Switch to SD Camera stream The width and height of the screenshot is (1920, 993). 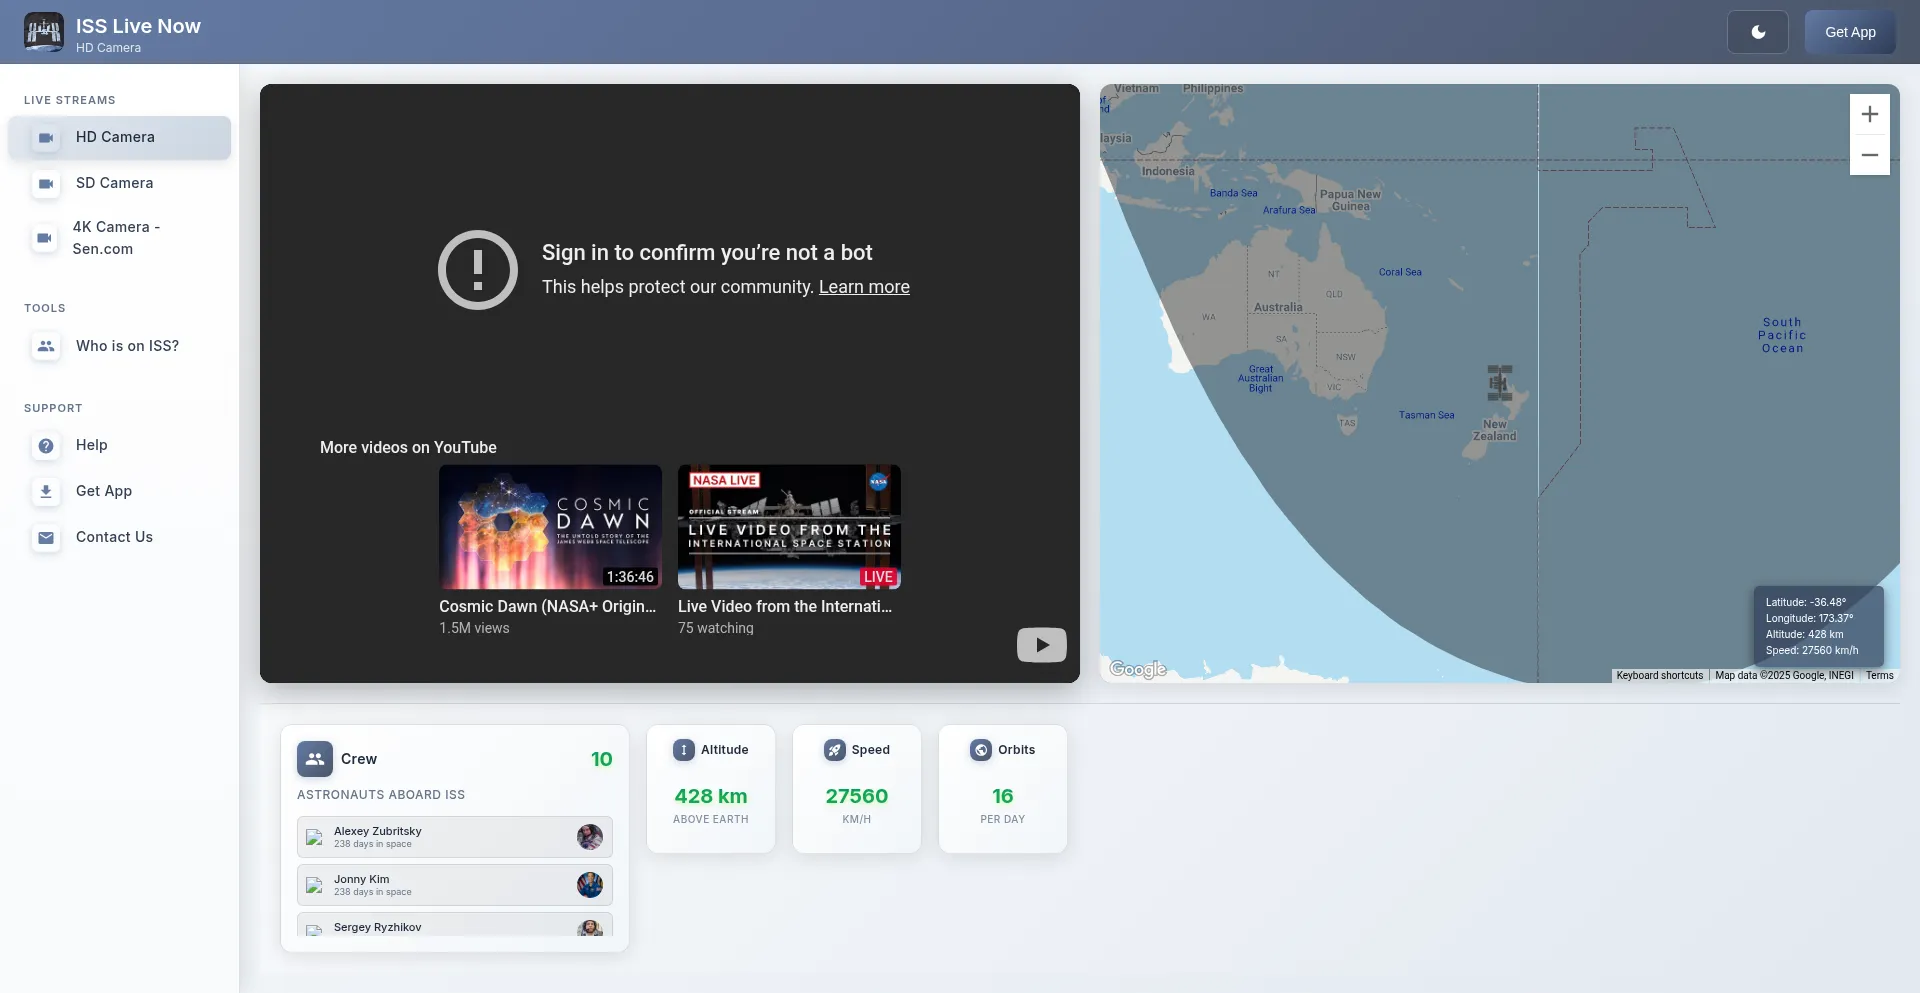click(114, 183)
